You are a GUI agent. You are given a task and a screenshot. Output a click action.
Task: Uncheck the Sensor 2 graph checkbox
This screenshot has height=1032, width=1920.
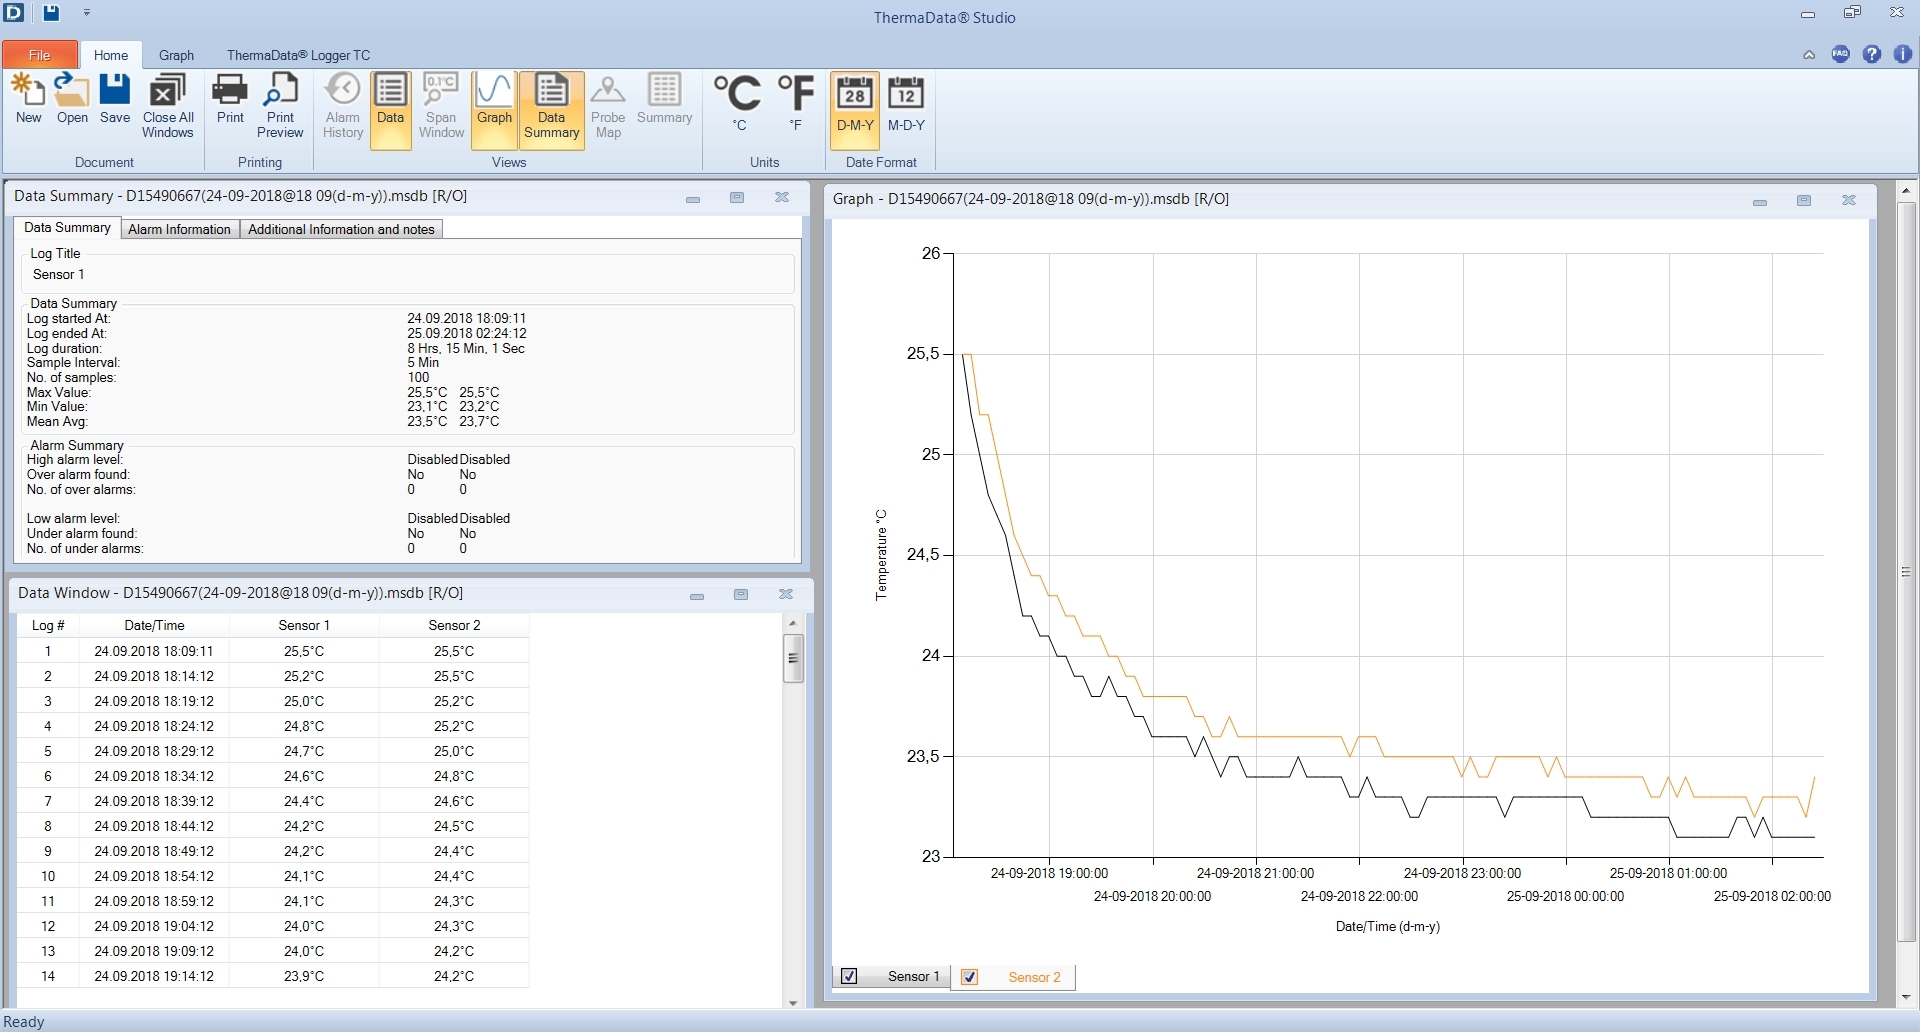pyautogui.click(x=969, y=977)
